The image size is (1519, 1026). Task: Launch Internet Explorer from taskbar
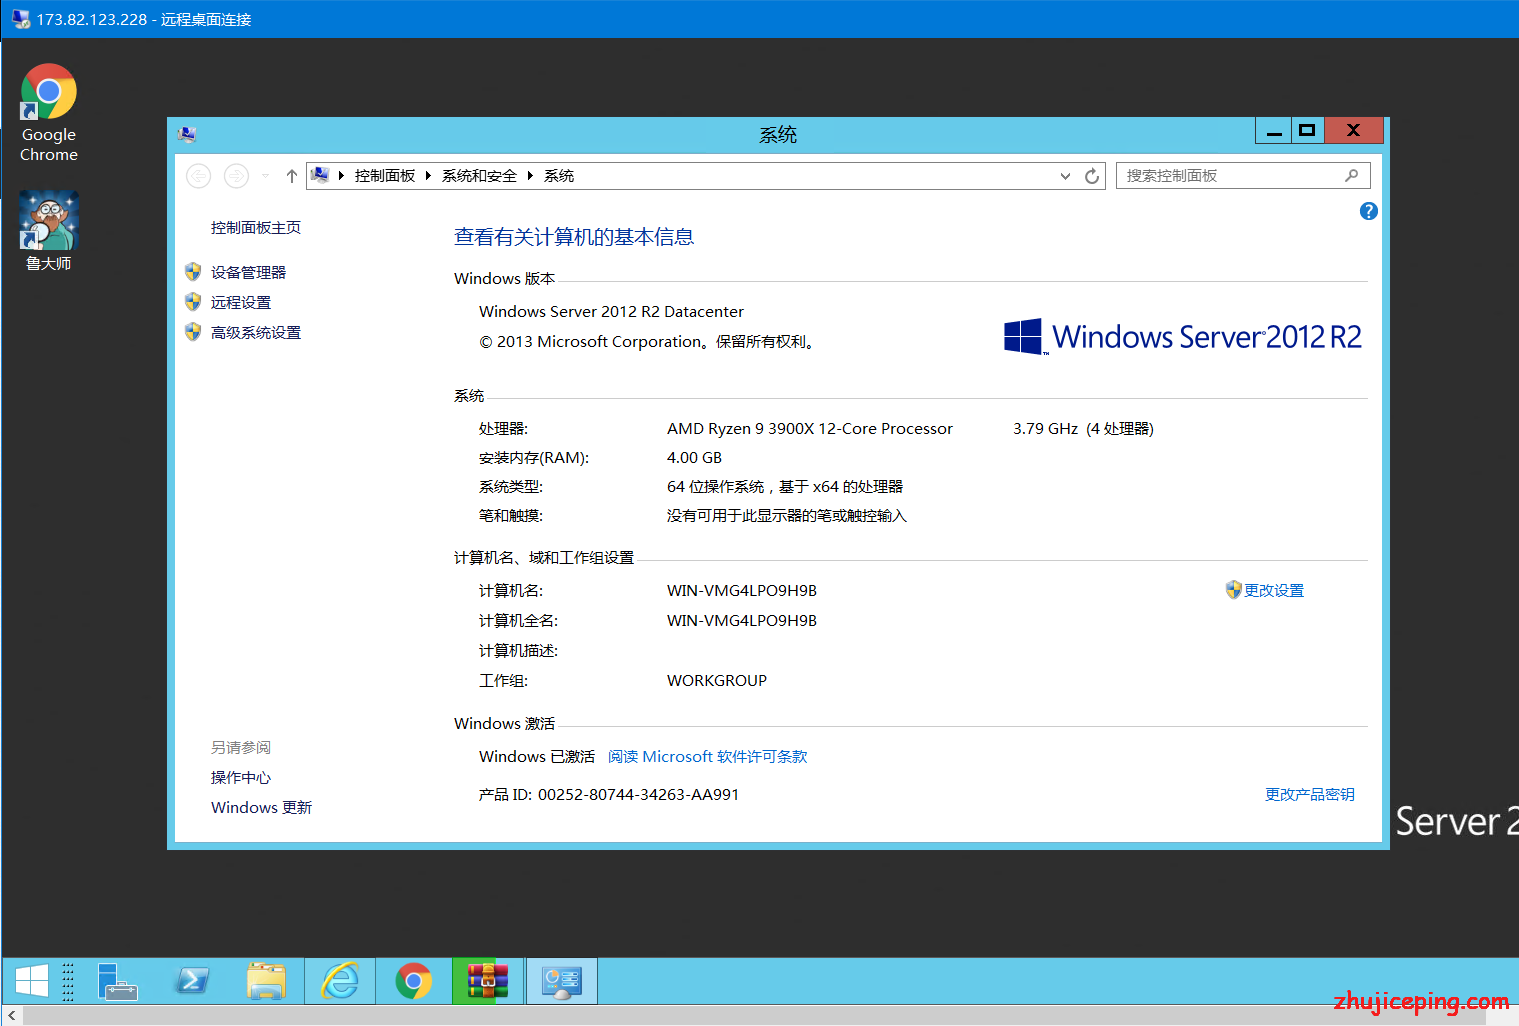click(x=340, y=981)
